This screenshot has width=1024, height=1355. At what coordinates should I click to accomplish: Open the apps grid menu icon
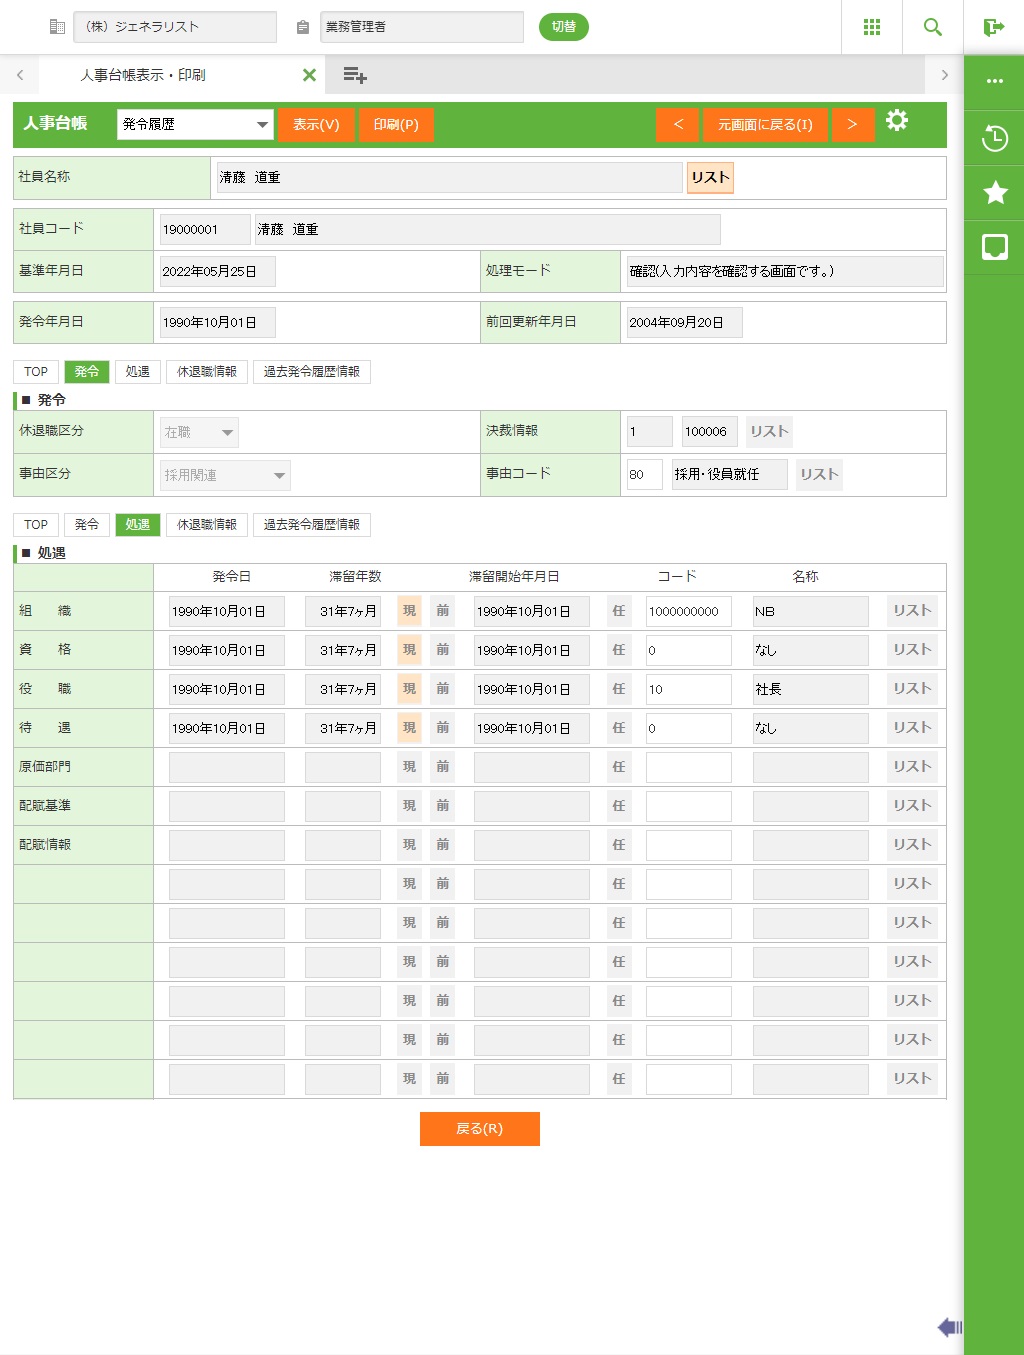tap(871, 27)
